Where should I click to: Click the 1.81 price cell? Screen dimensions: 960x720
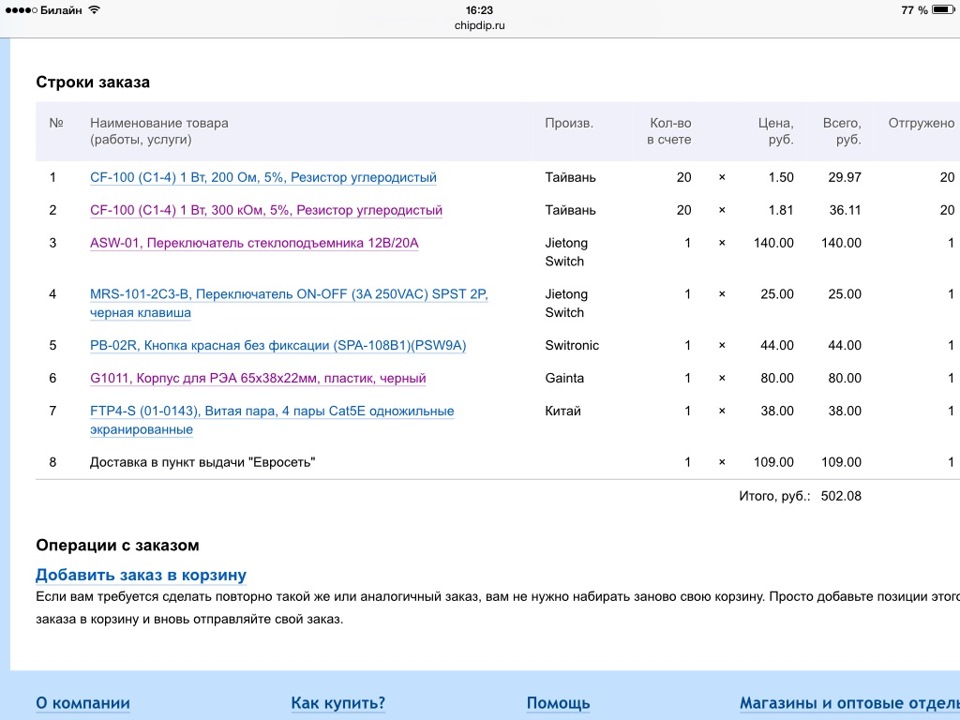[x=781, y=211]
